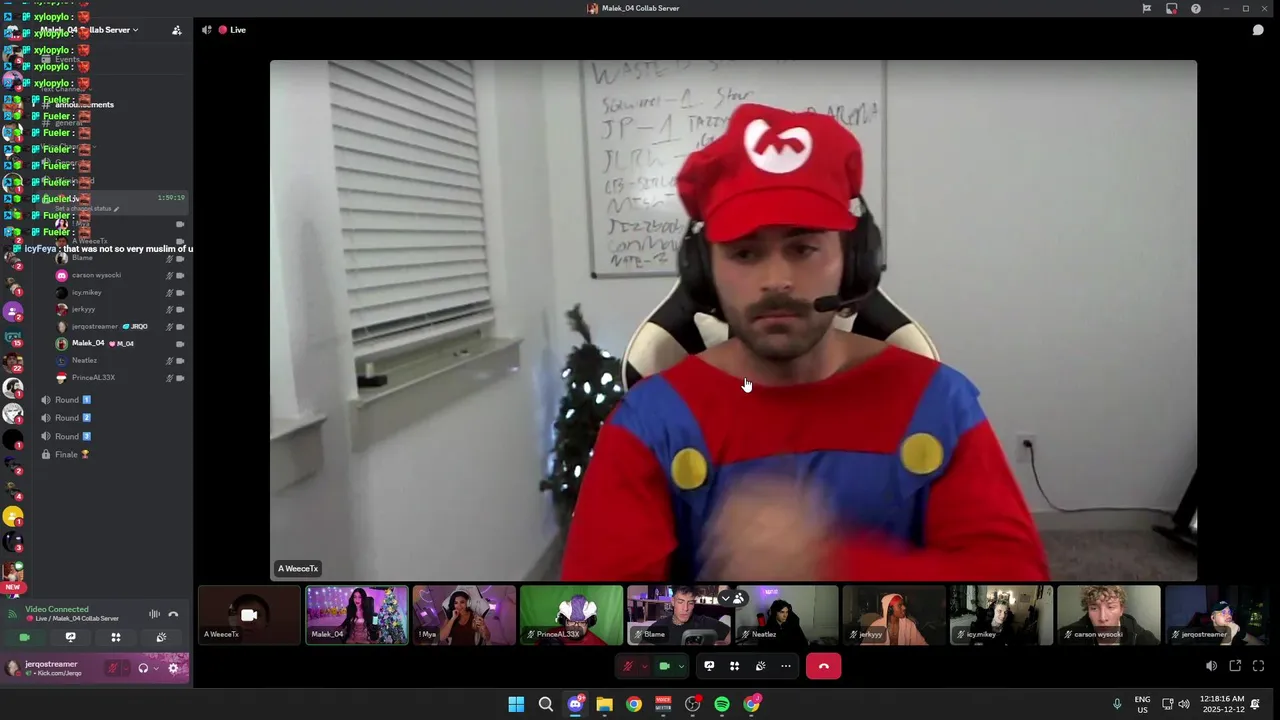Focus PrinceAL33X video tile
Image resolution: width=1280 pixels, height=720 pixels.
(x=572, y=615)
